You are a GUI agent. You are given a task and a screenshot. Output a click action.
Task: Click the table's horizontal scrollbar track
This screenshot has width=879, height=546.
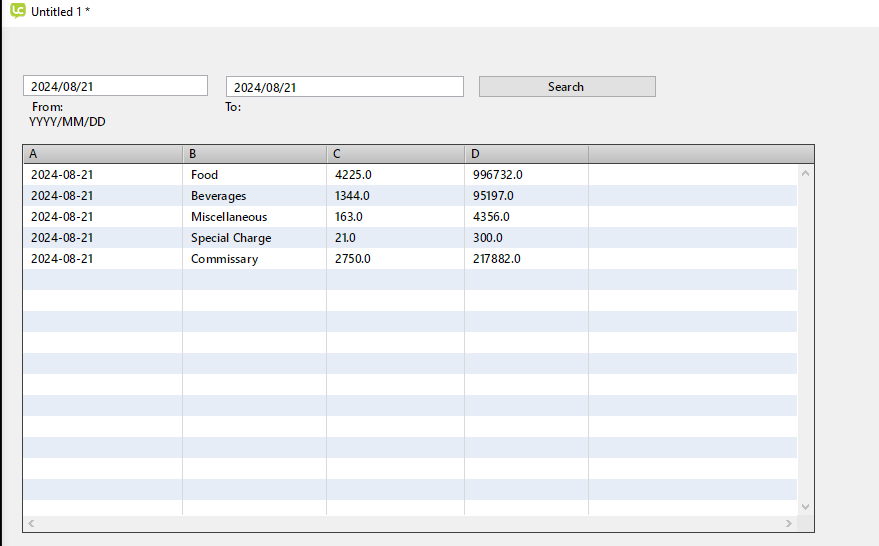click(x=410, y=524)
